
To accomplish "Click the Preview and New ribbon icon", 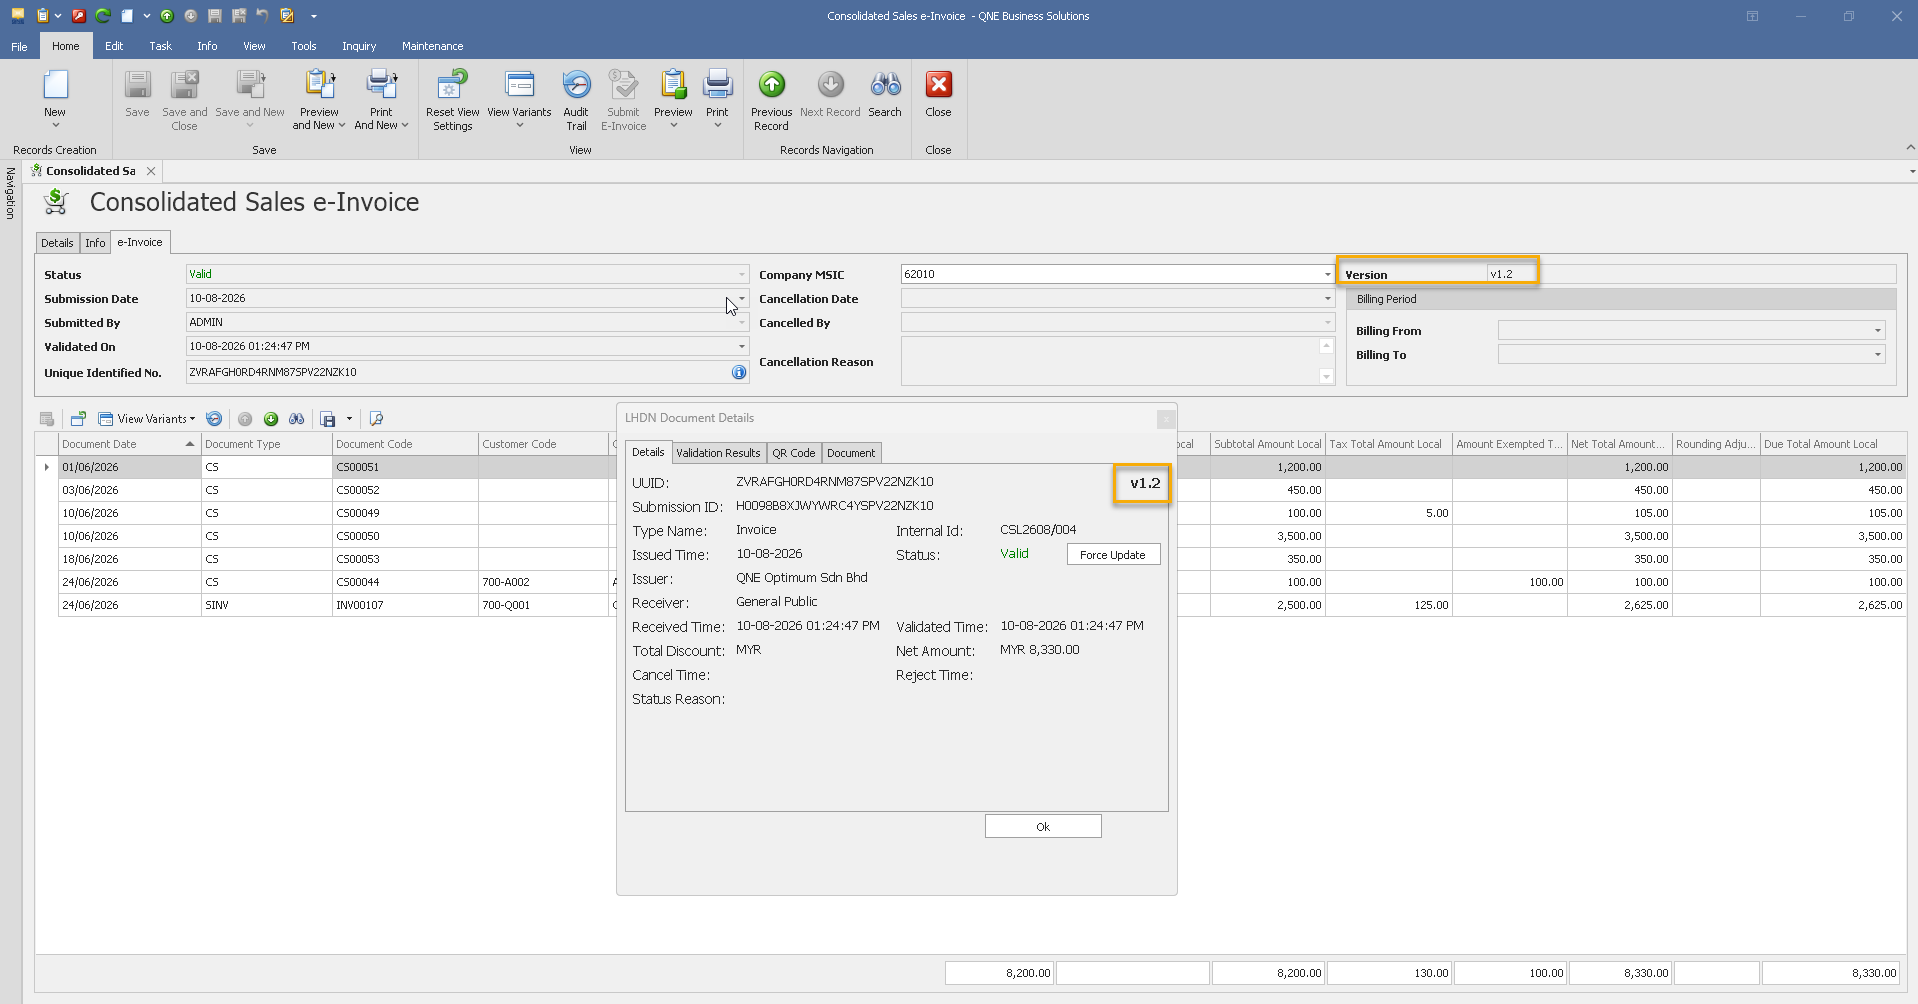I will pos(319,86).
